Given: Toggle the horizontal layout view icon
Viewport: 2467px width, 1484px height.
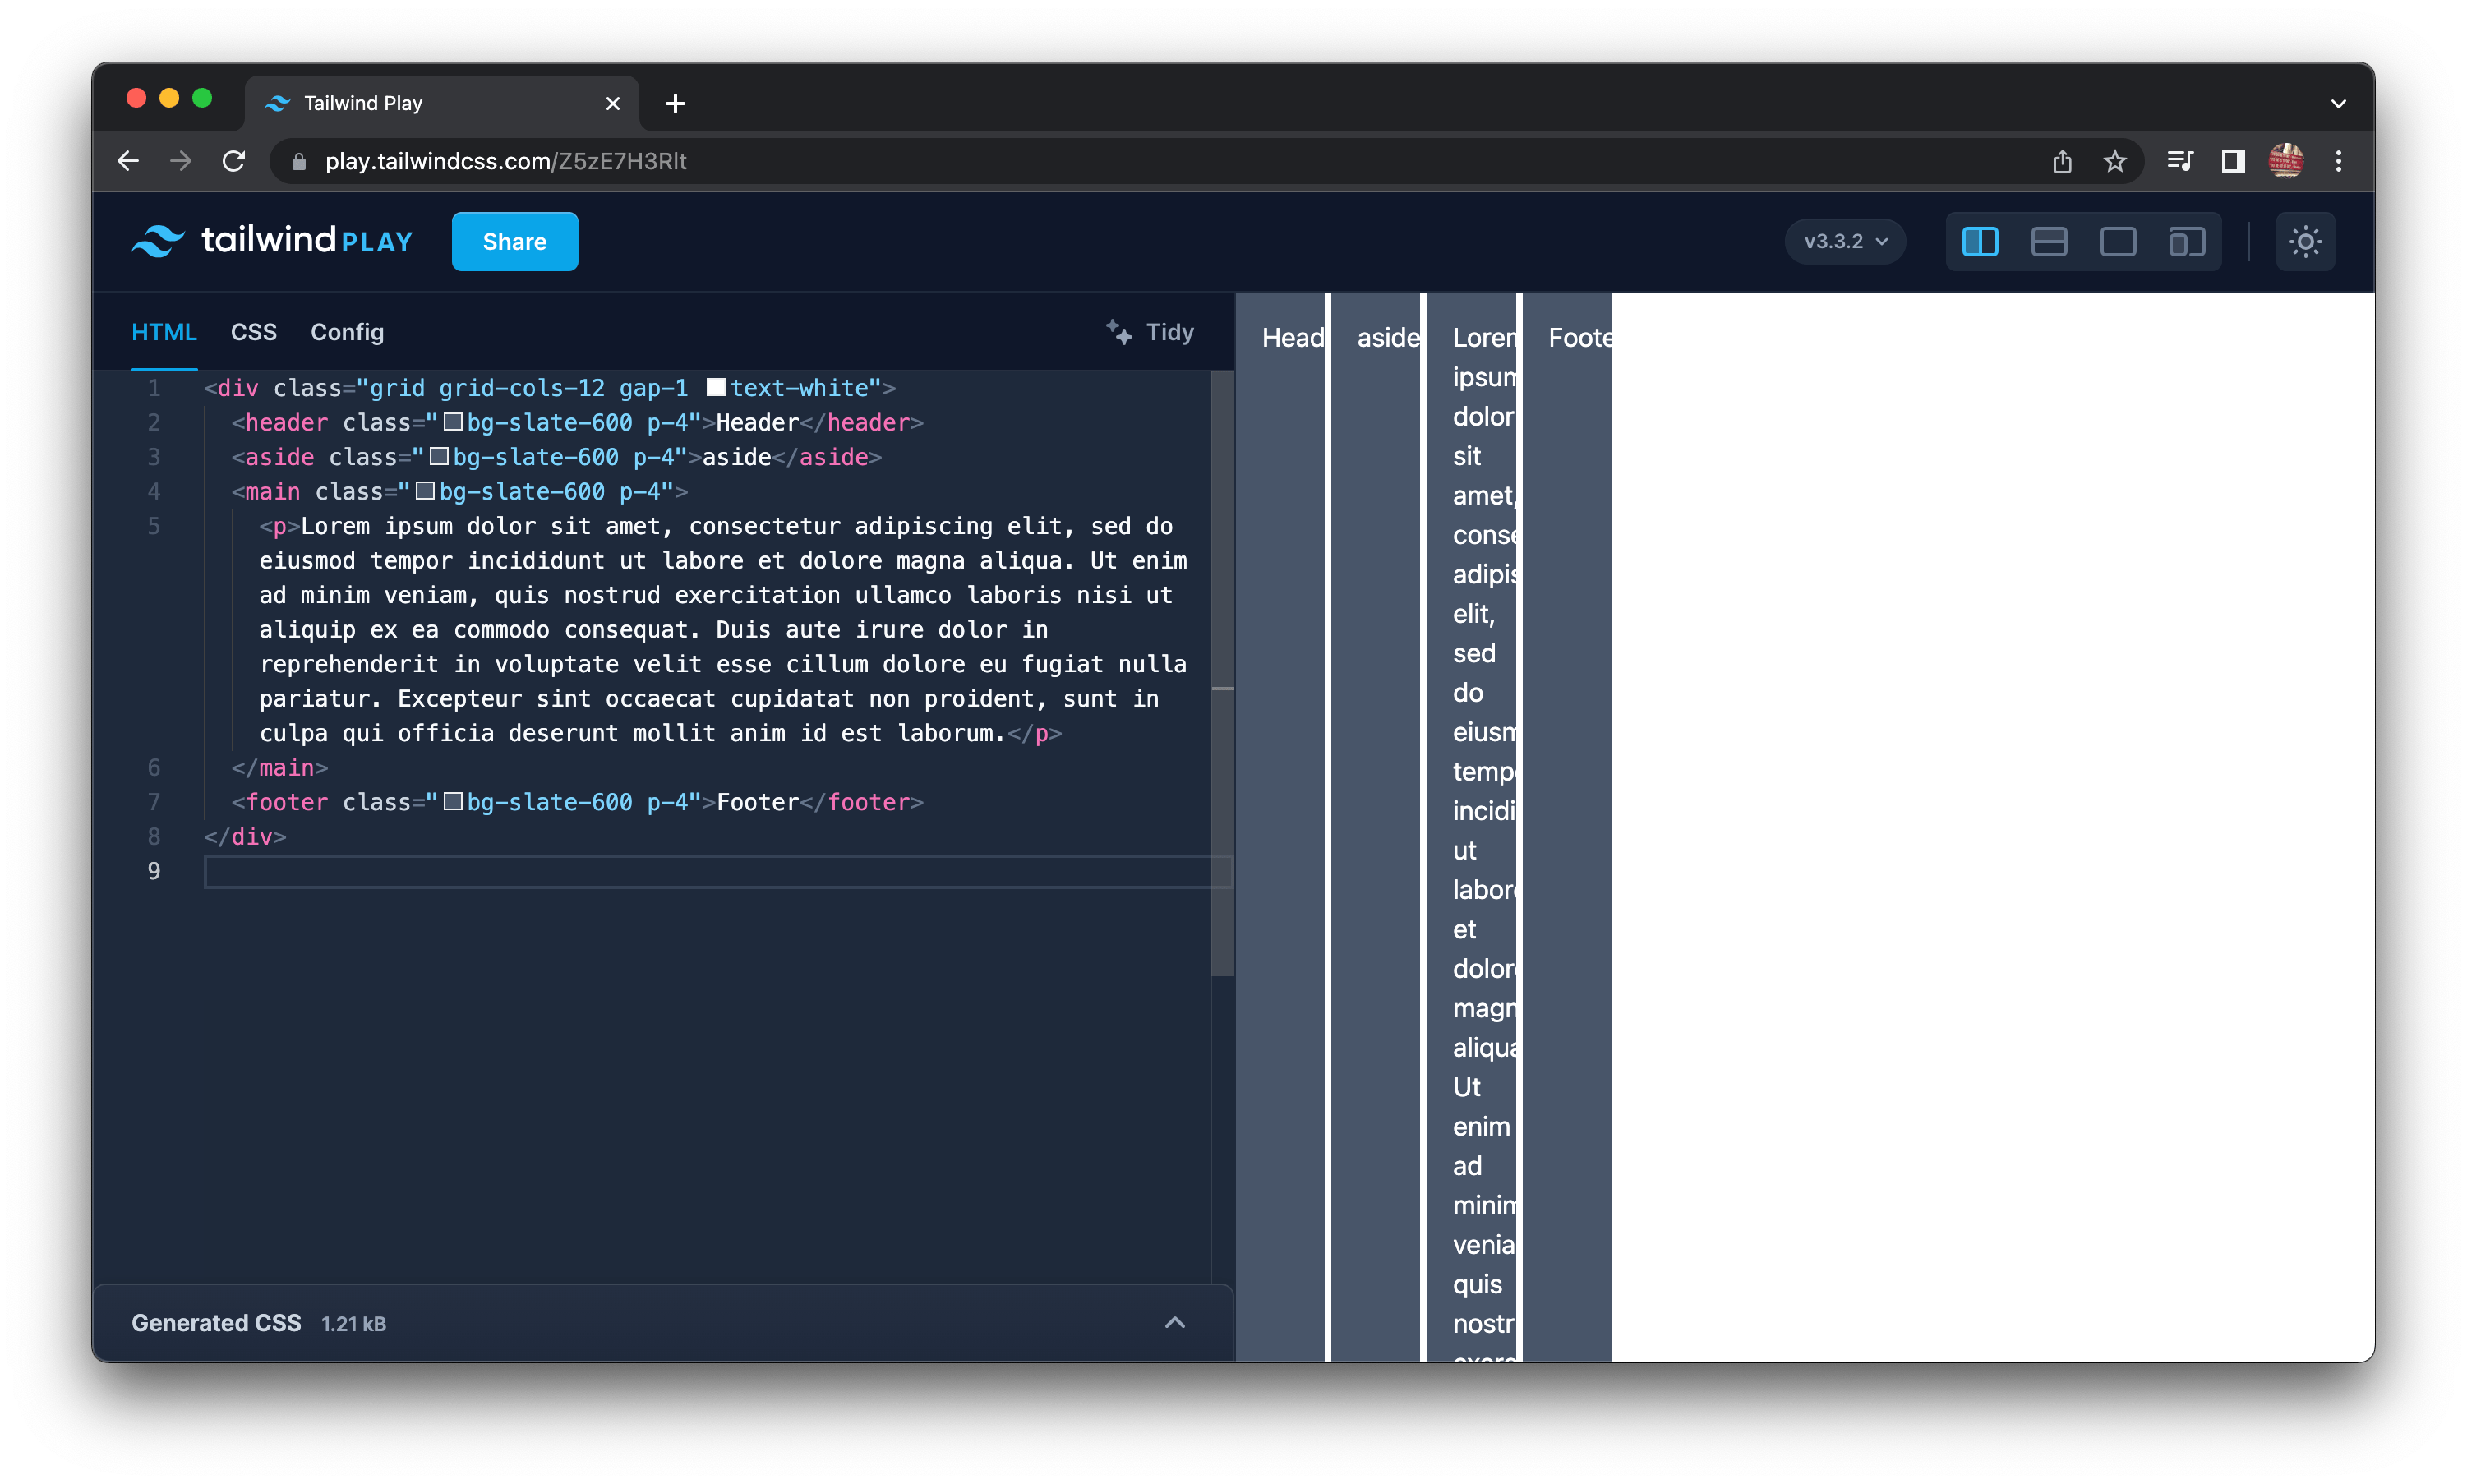Looking at the screenshot, I should pyautogui.click(x=2048, y=242).
